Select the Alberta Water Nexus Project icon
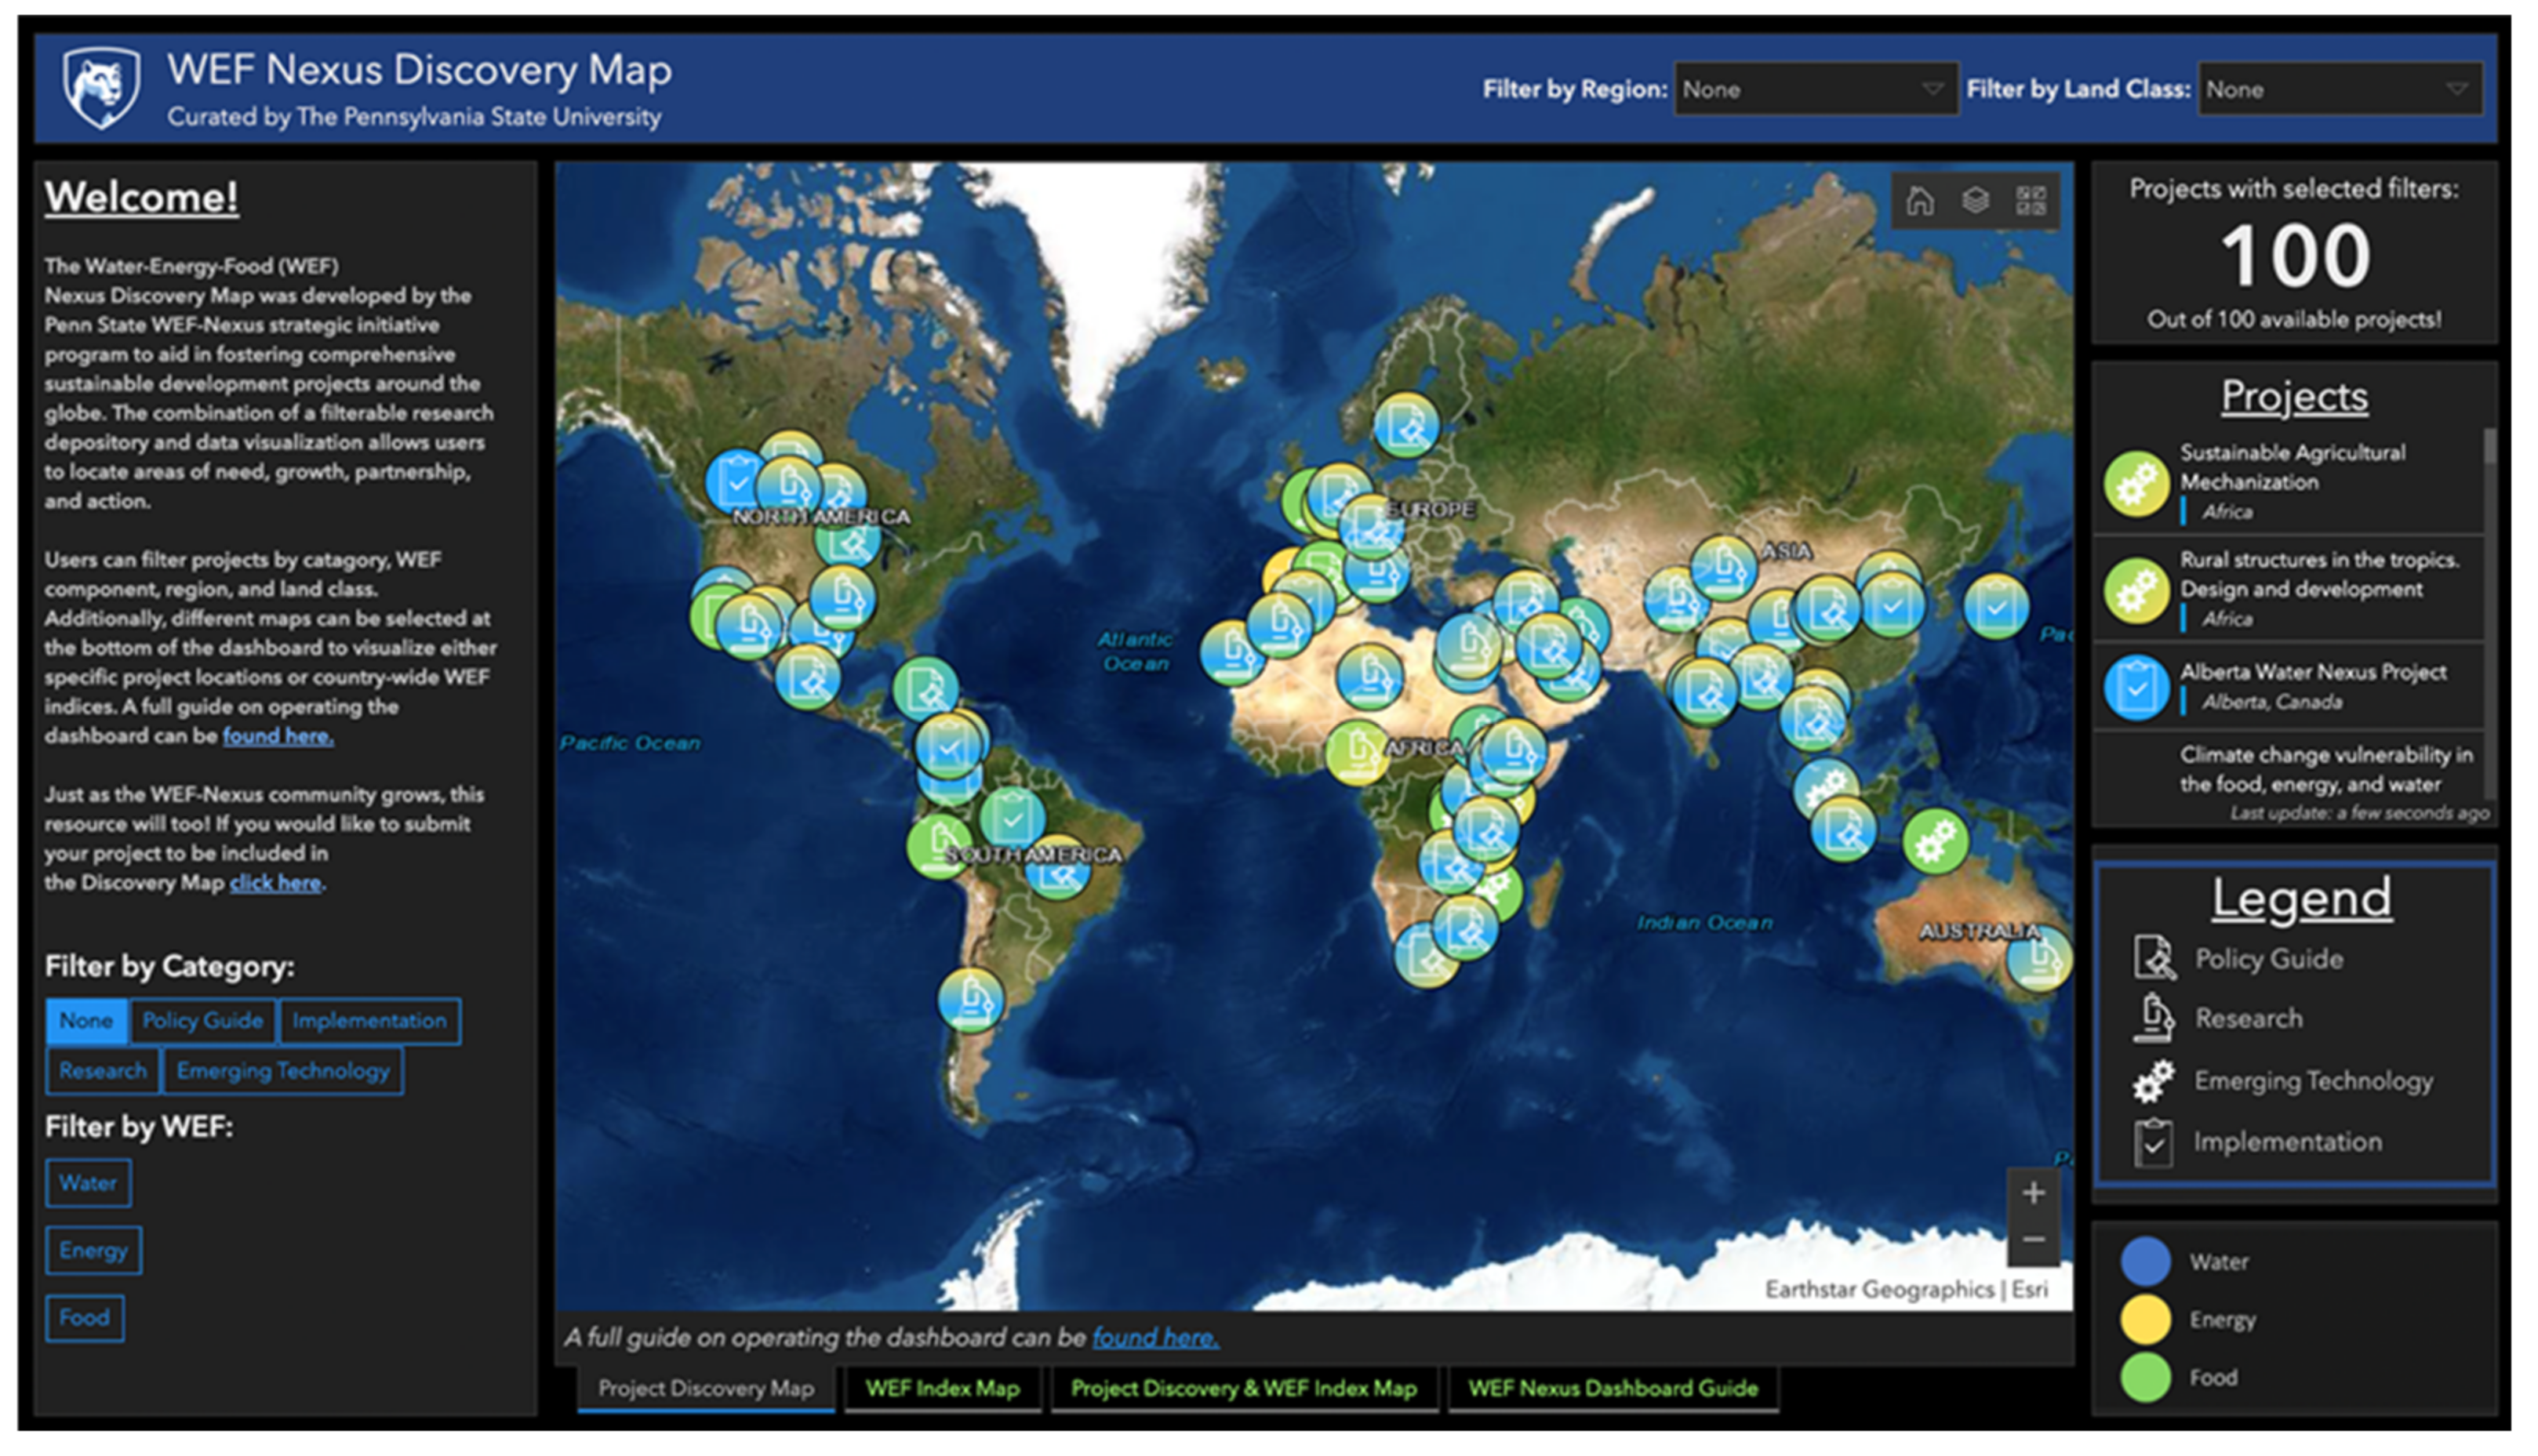2538x1456 pixels. (2136, 688)
